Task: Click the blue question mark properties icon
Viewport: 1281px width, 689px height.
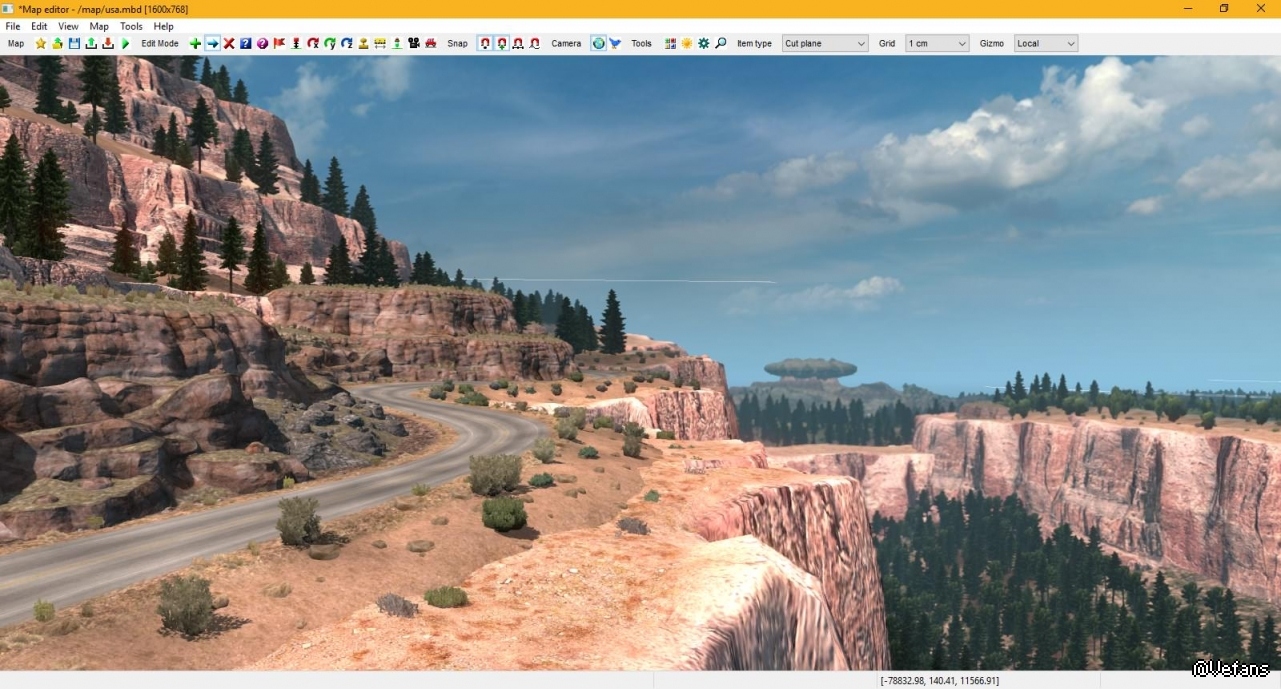Action: click(x=245, y=44)
